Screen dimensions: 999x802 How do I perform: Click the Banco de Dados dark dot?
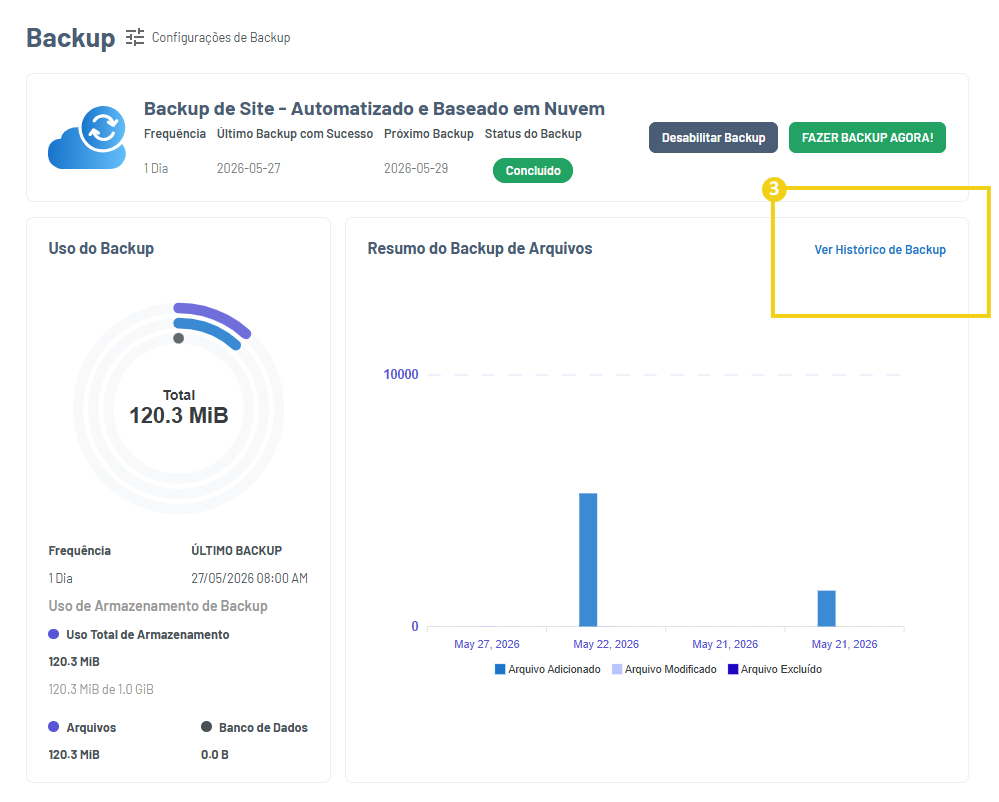coord(206,727)
